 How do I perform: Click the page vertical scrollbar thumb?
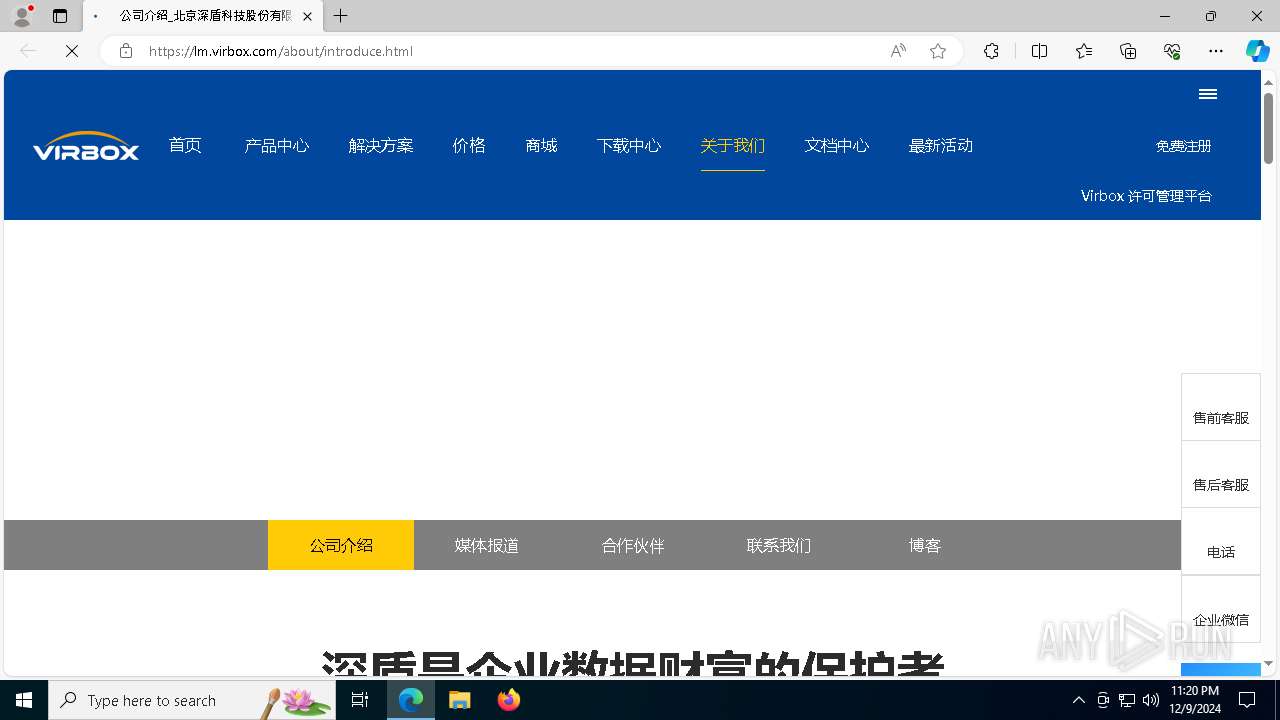click(x=1269, y=128)
